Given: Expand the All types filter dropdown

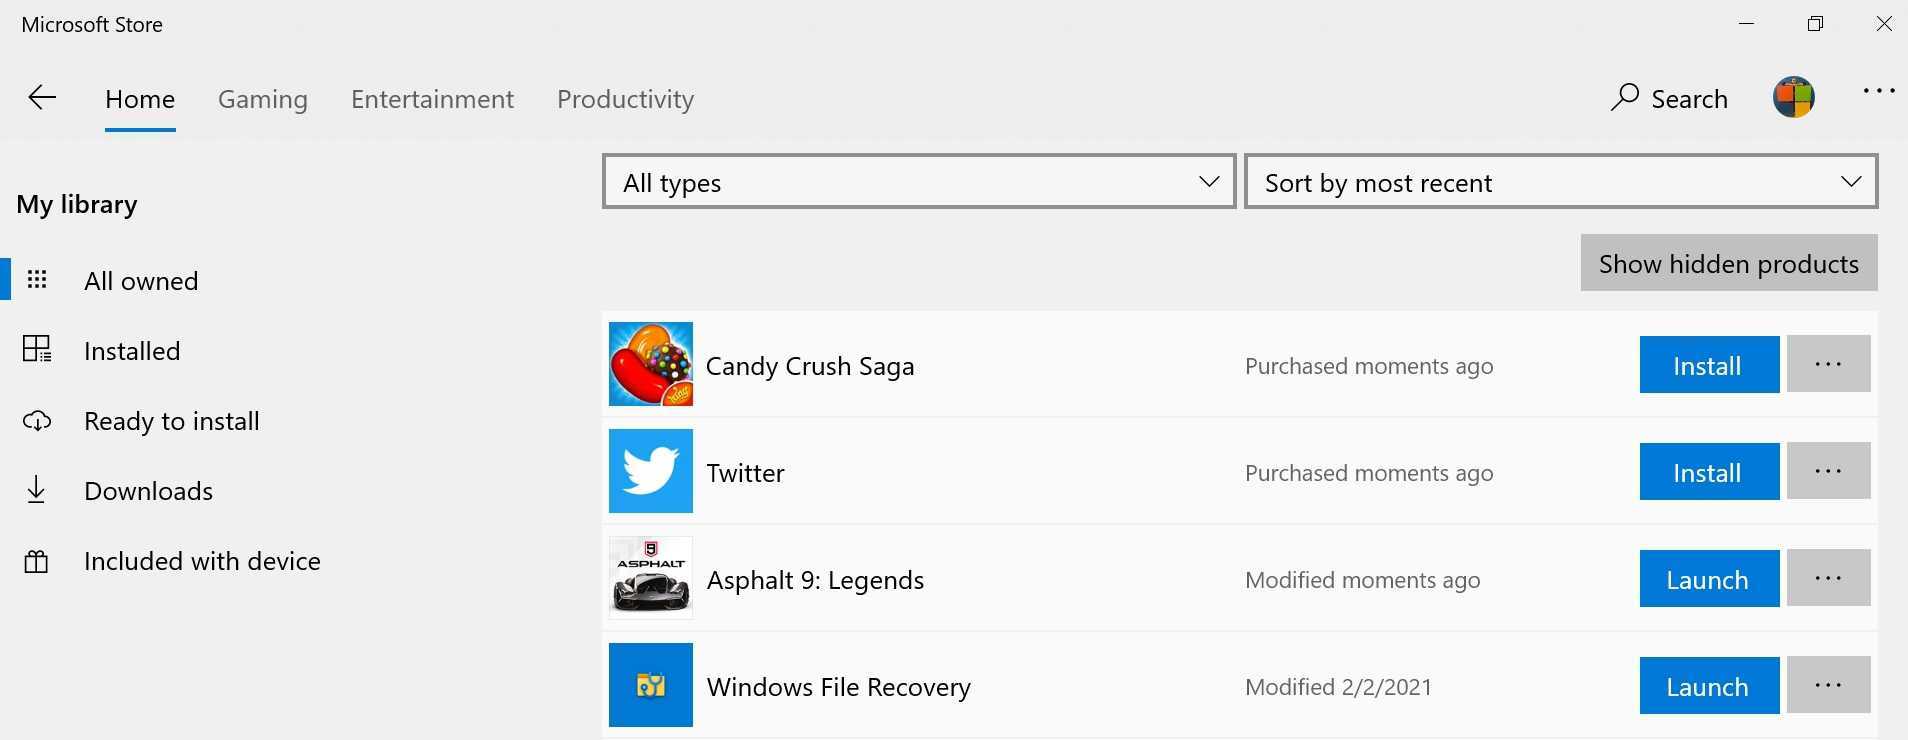Looking at the screenshot, I should [x=919, y=182].
